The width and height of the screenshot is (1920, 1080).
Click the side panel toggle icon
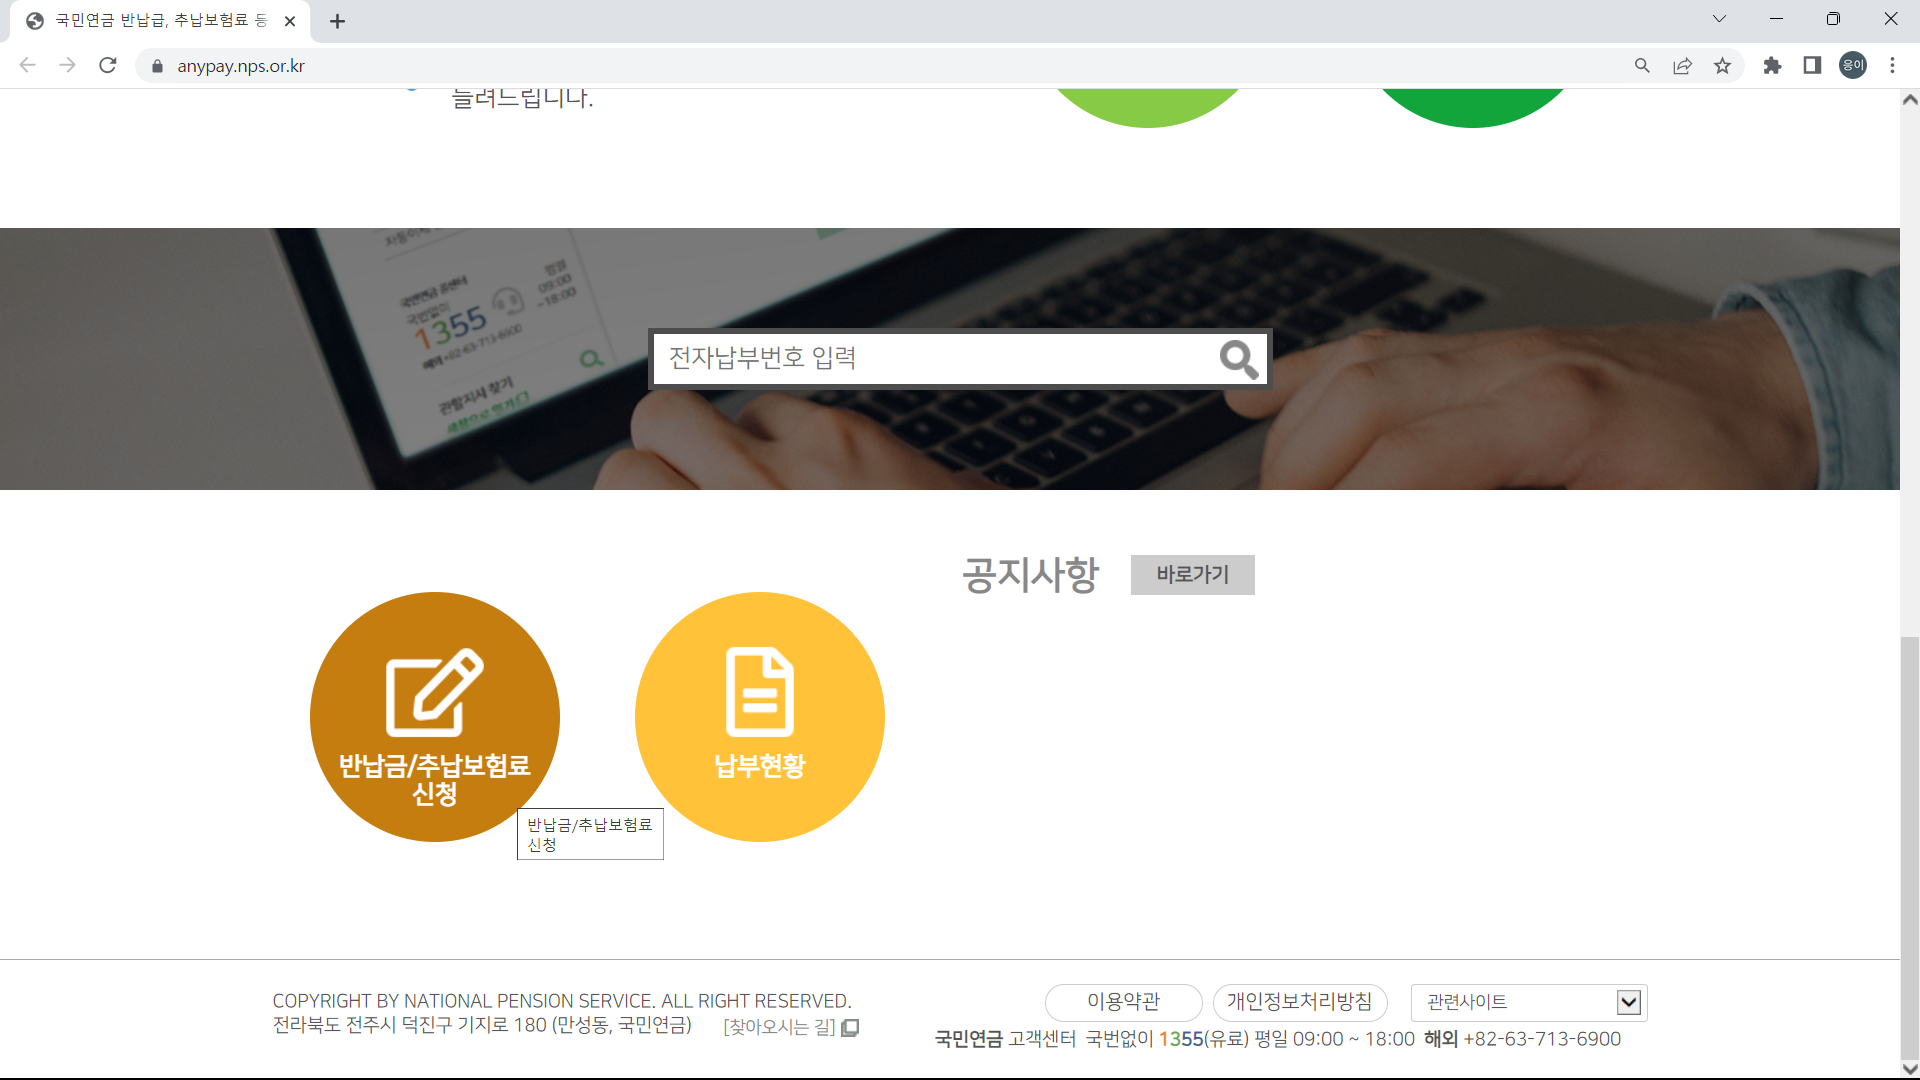point(1812,65)
